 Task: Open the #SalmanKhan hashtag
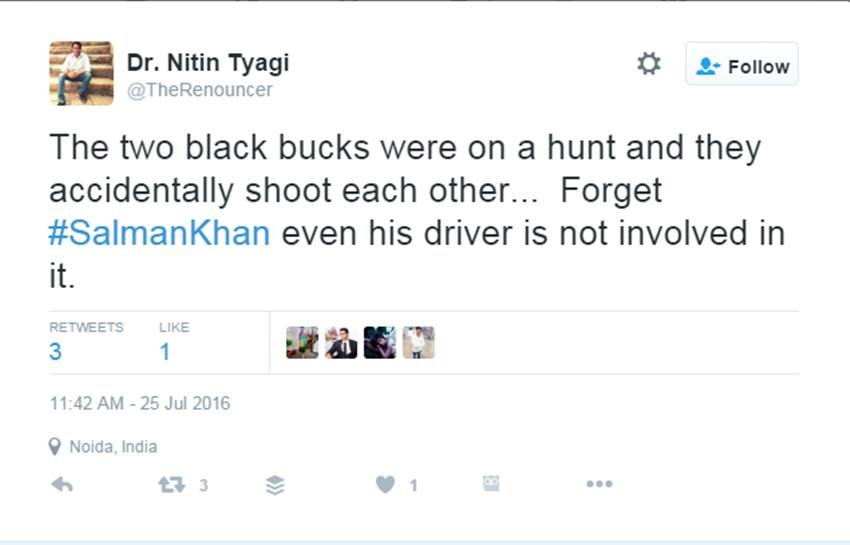tap(159, 234)
